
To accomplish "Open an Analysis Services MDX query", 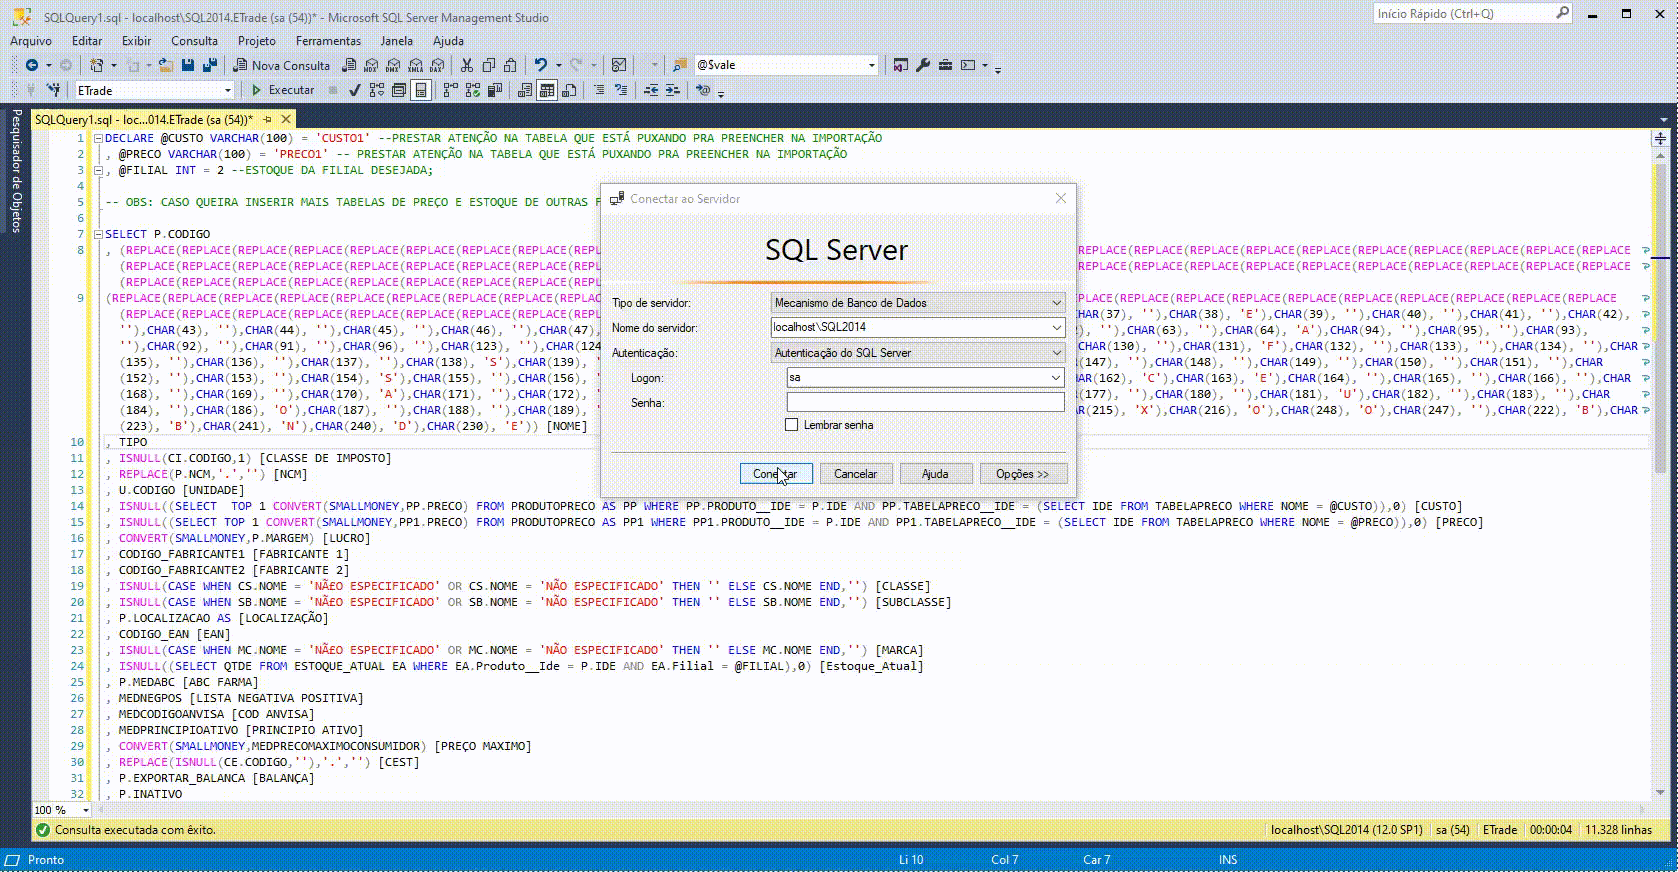I will (371, 65).
